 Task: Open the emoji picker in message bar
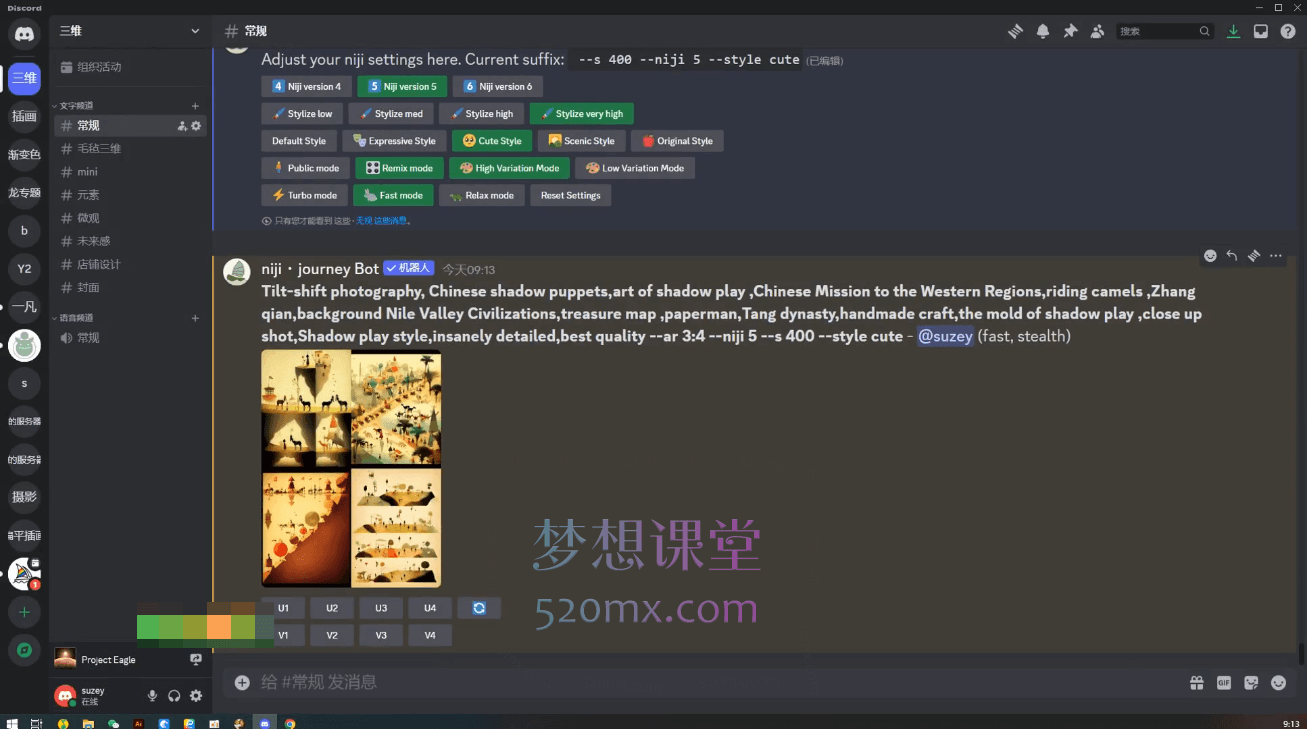(1278, 682)
